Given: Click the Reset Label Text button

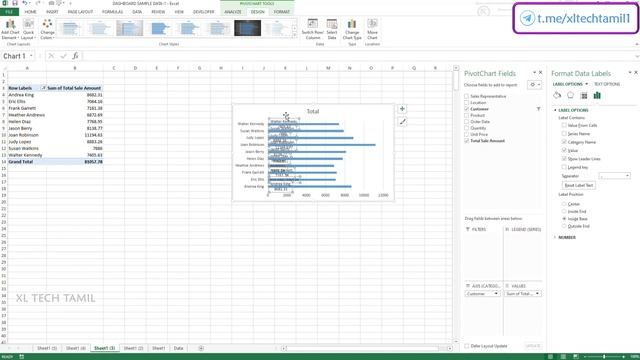Looking at the screenshot, I should (x=578, y=185).
